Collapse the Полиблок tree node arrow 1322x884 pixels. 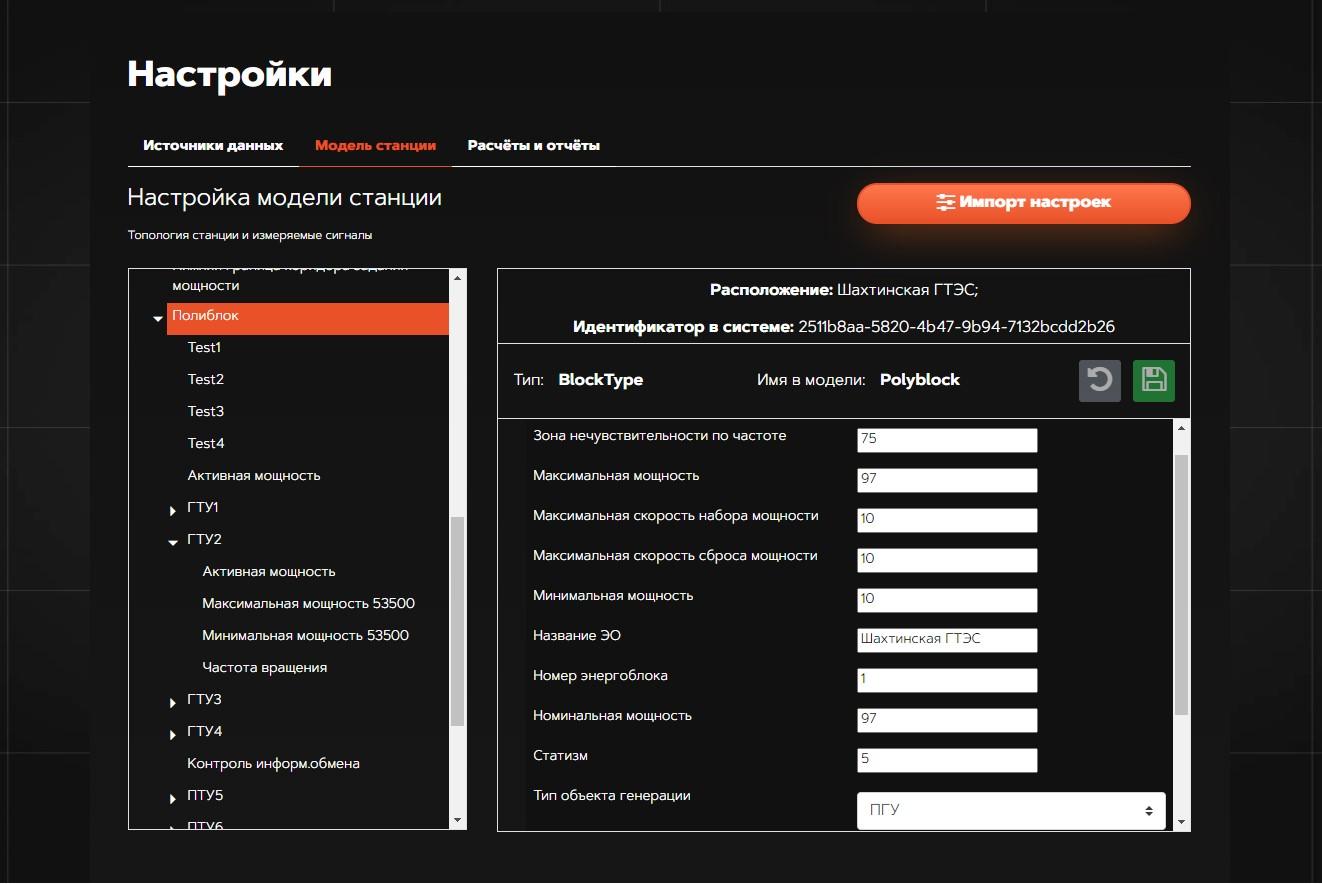(x=158, y=318)
